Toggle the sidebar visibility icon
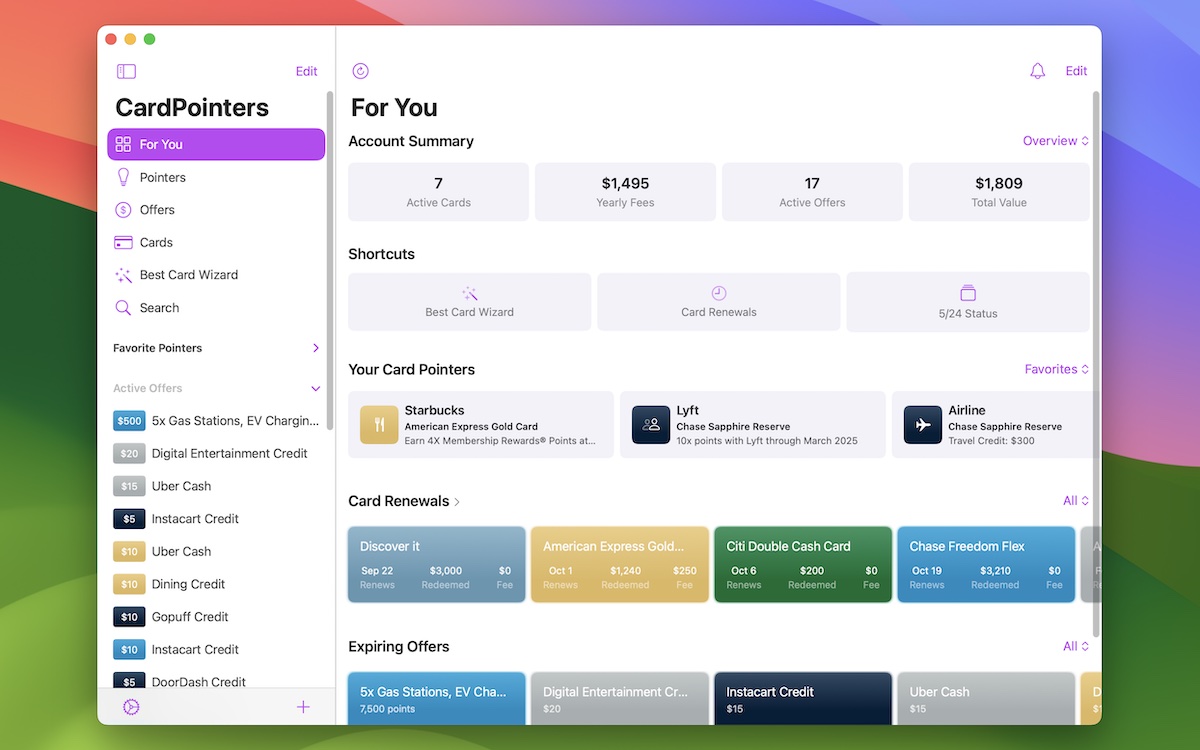The image size is (1200, 750). pos(126,71)
